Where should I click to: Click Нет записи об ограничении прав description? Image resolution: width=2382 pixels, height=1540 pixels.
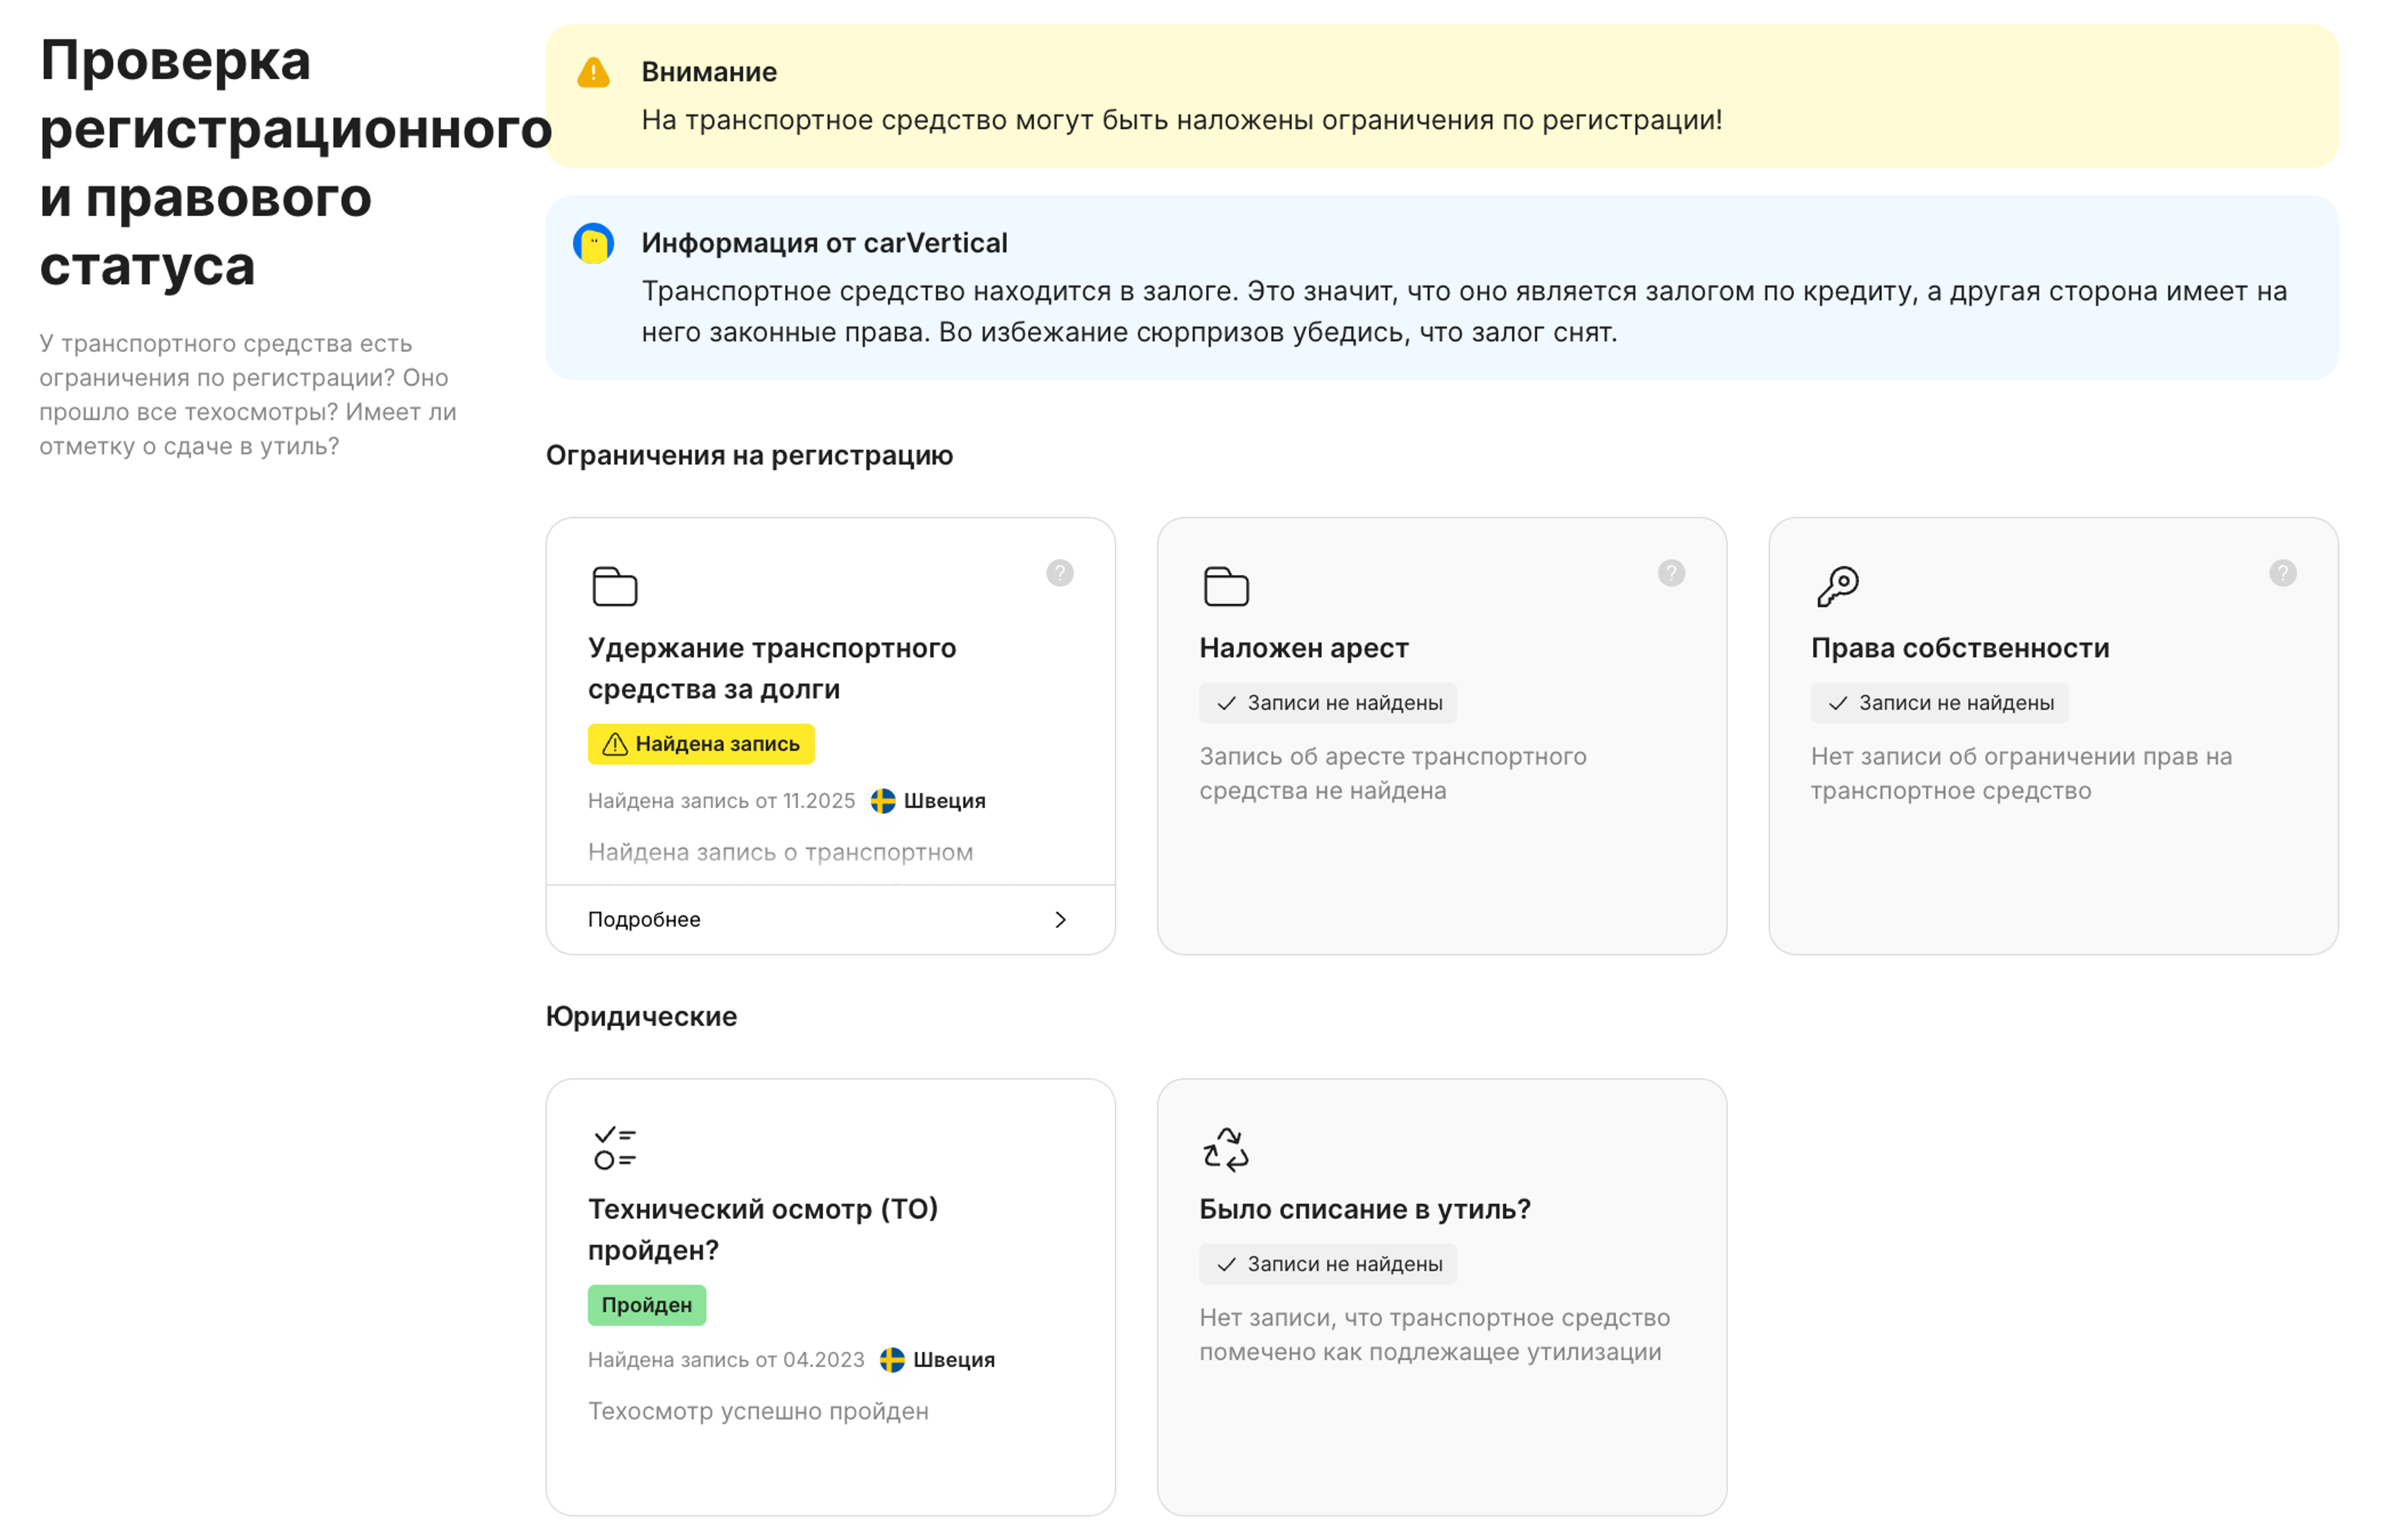click(2021, 774)
